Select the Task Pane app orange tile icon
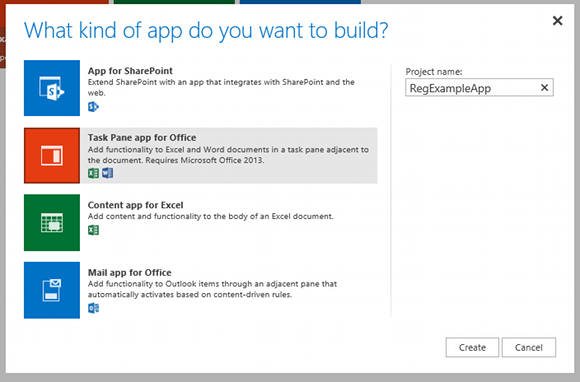The width and height of the screenshot is (580, 382). tap(52, 155)
